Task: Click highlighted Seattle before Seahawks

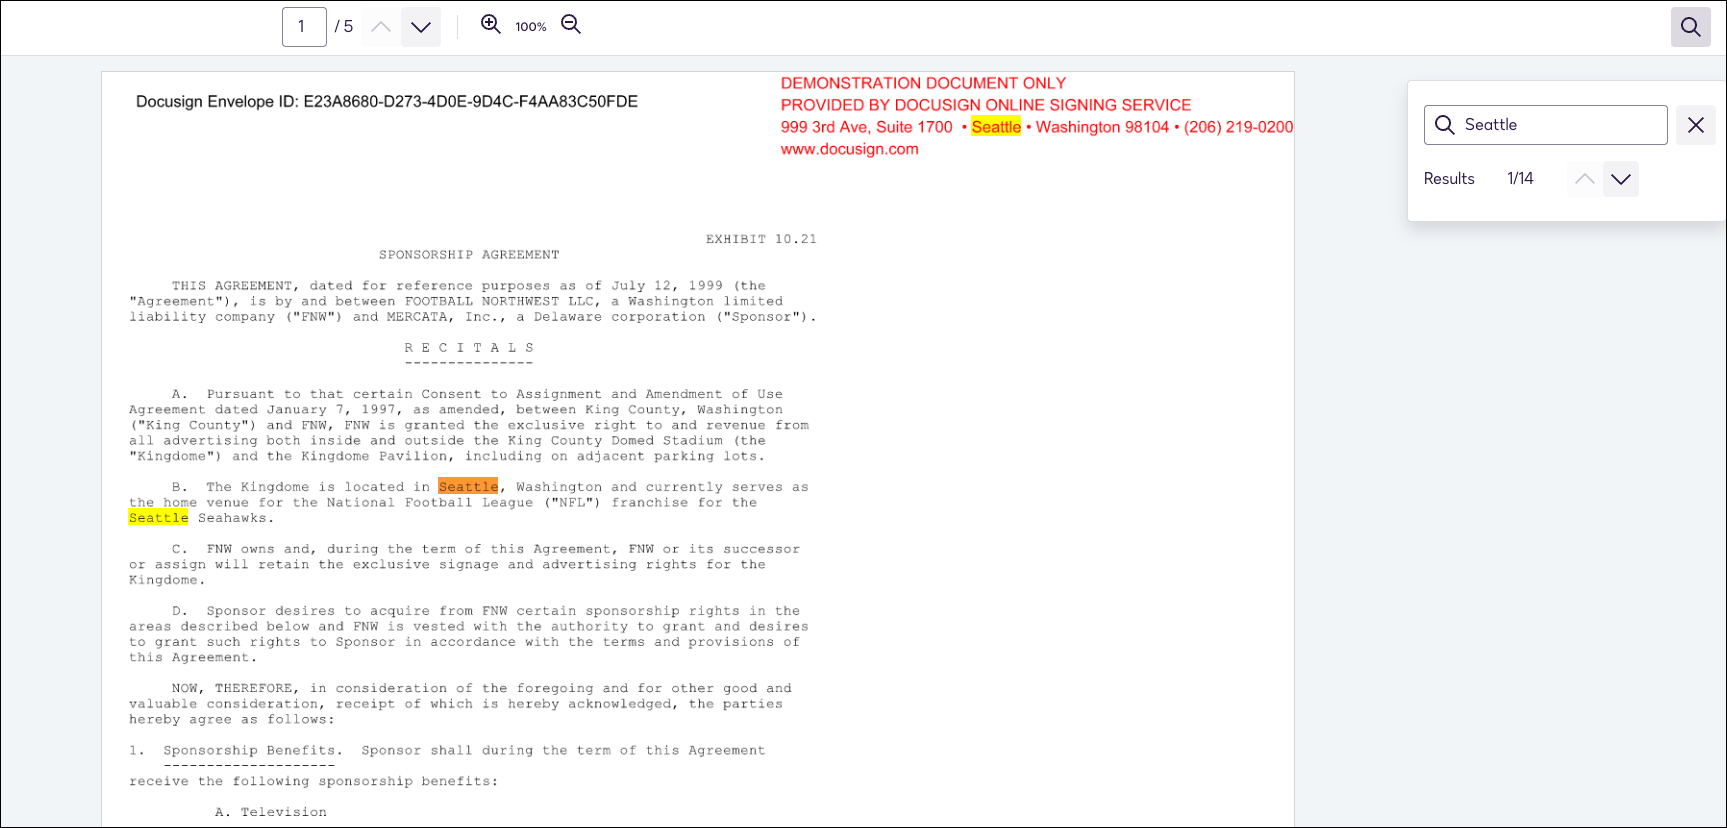Action: click(158, 518)
